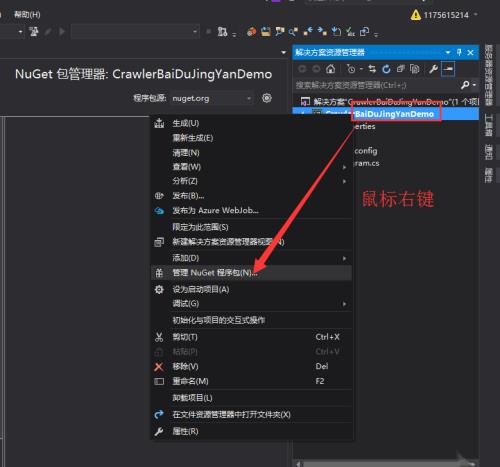Screen dimensions: 500x467
Task: Expand the 调试(G) submenu
Action: (x=344, y=304)
